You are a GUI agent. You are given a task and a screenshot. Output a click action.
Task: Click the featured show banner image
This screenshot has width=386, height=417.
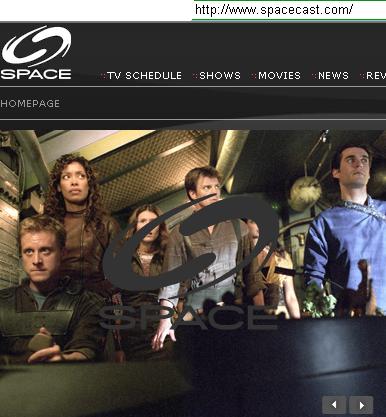(193, 273)
